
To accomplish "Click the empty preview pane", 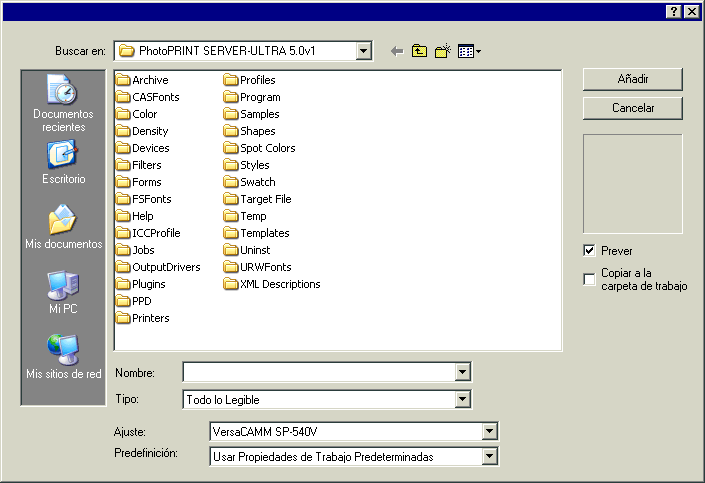I will pos(633,183).
